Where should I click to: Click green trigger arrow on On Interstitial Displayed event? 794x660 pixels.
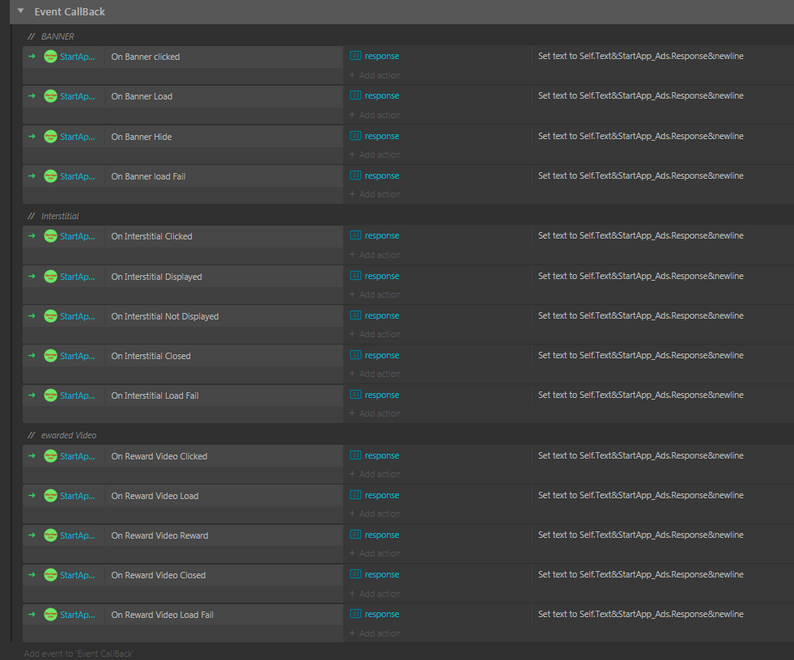point(32,276)
